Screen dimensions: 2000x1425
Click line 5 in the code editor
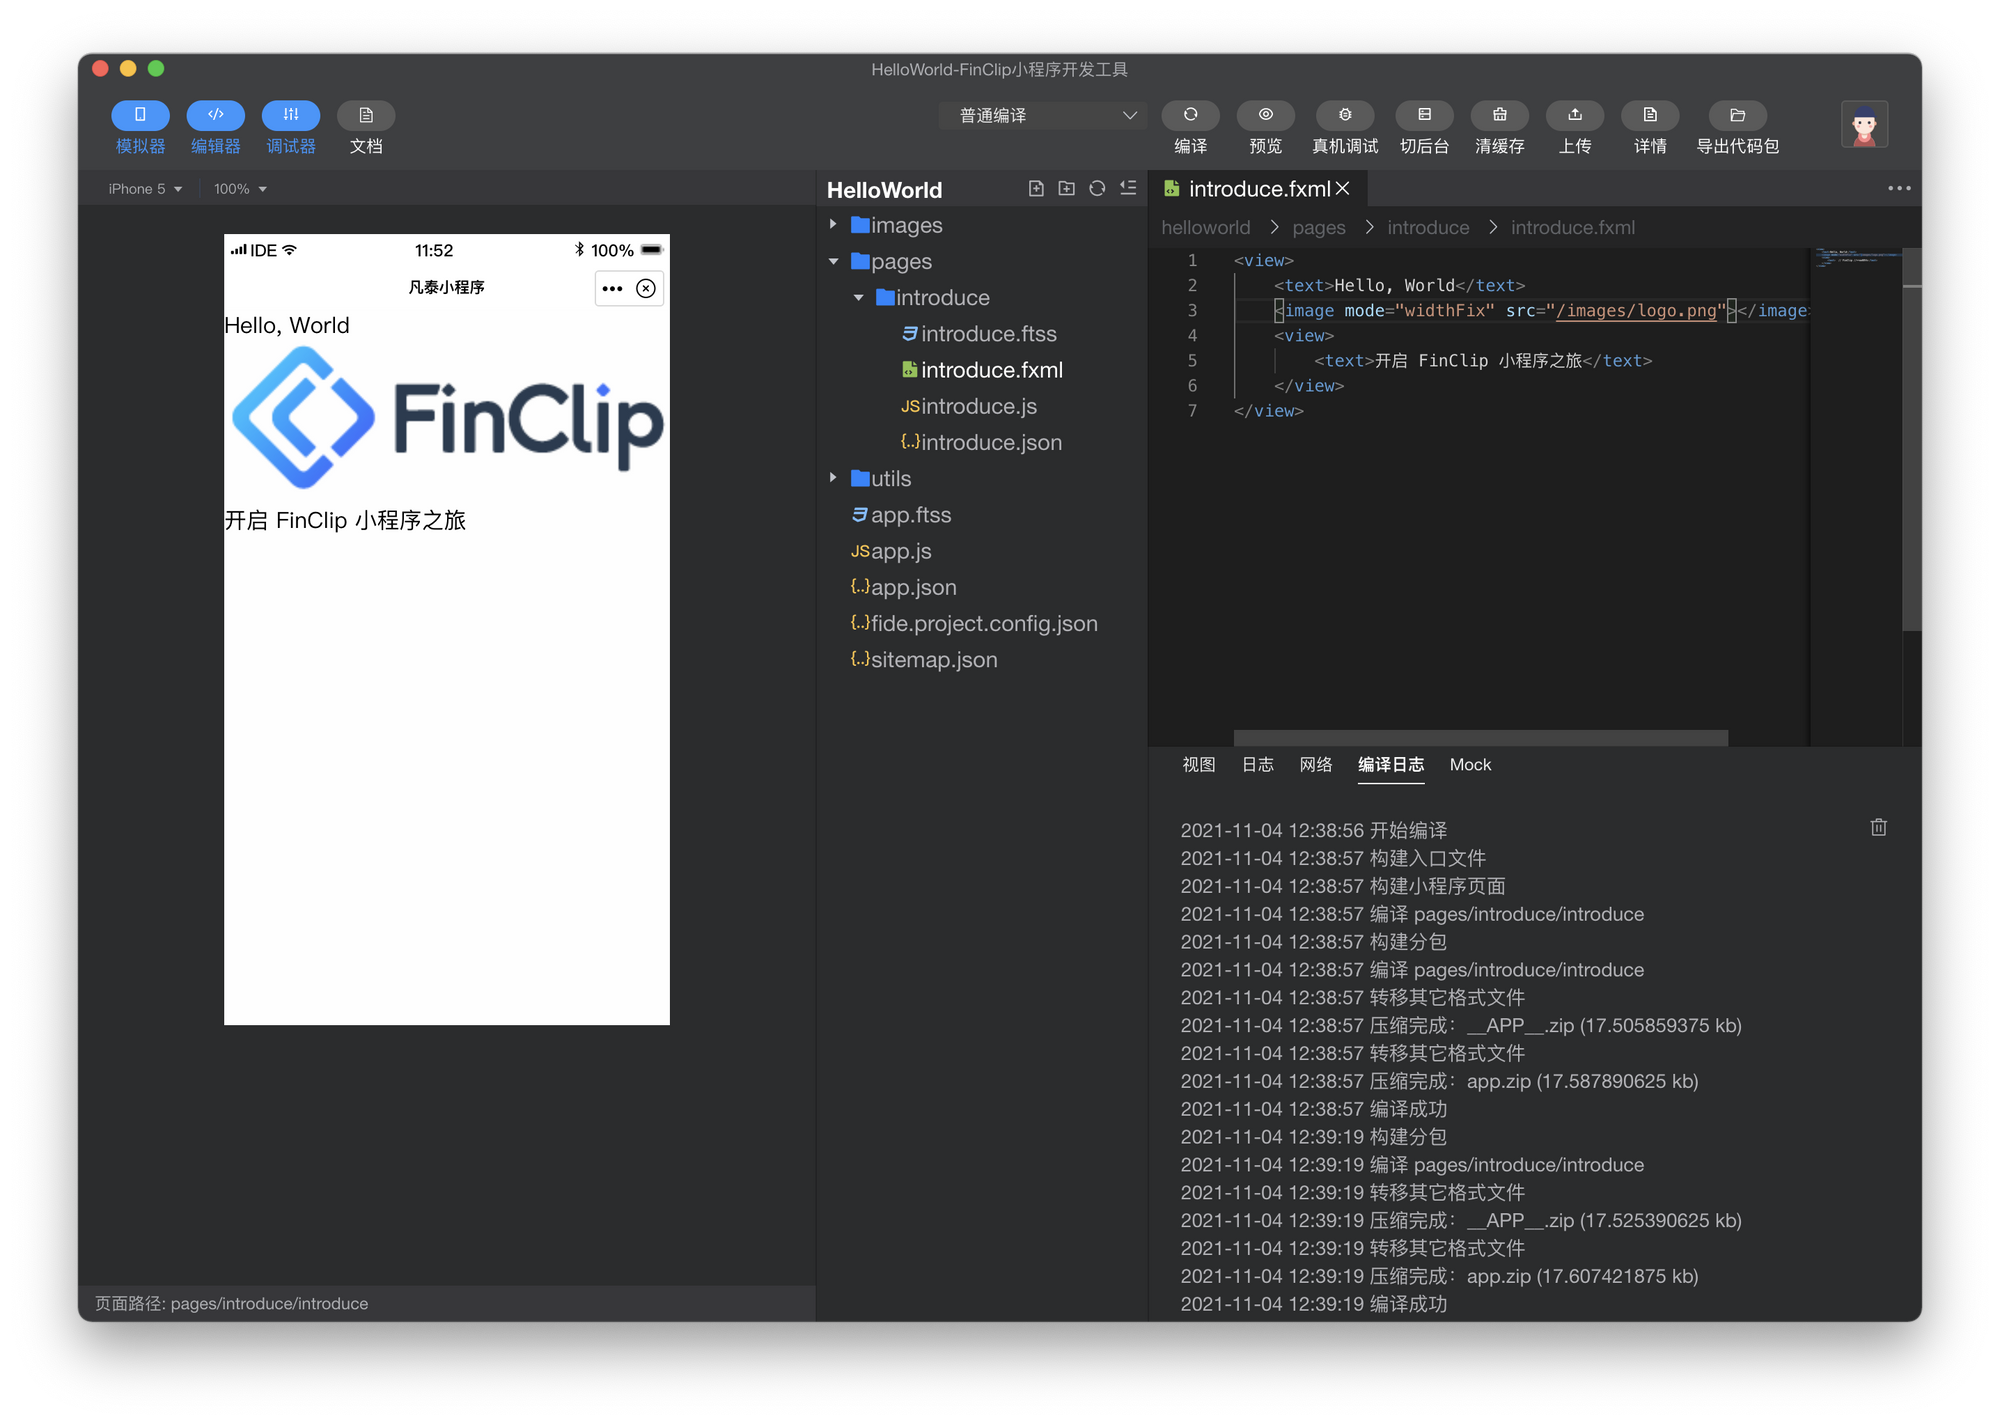[1482, 361]
